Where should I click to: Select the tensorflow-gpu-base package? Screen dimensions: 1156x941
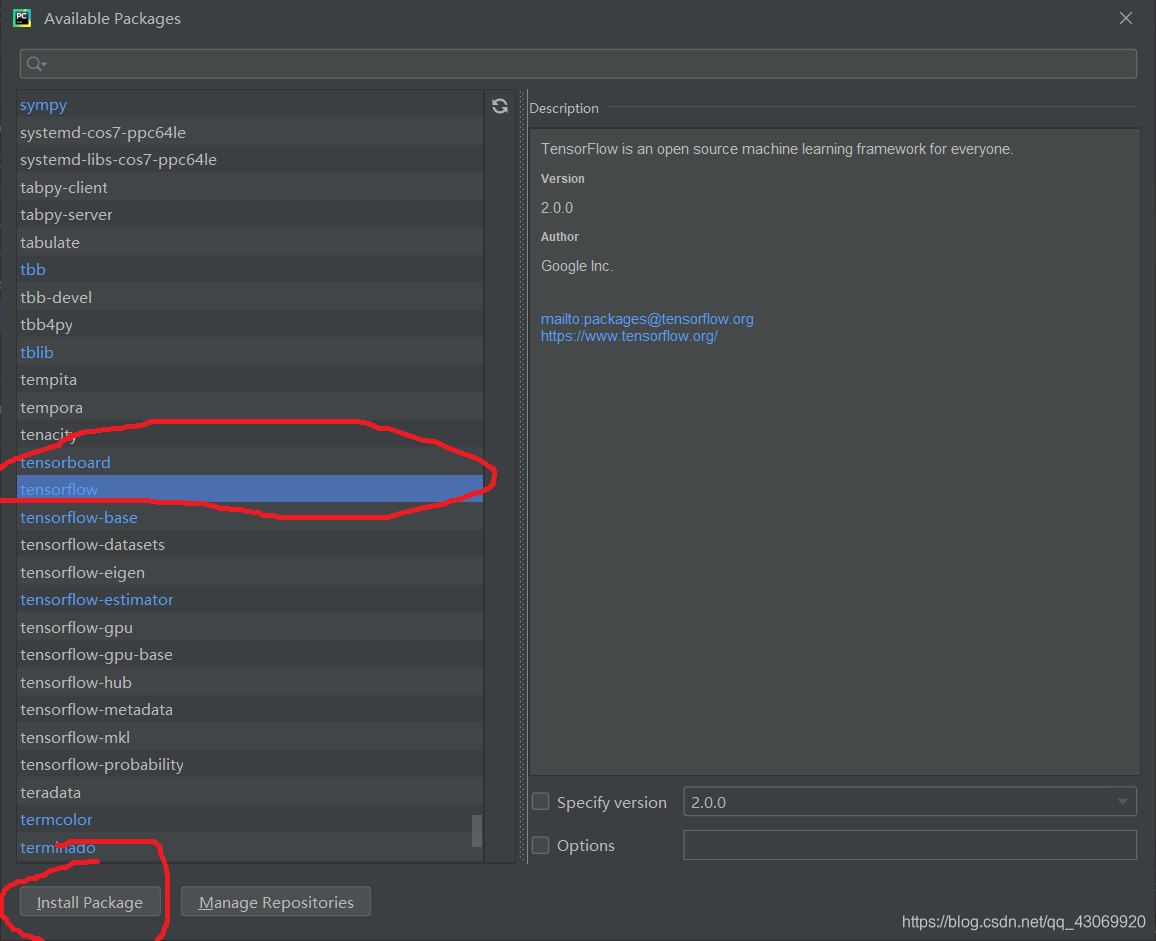click(250, 654)
